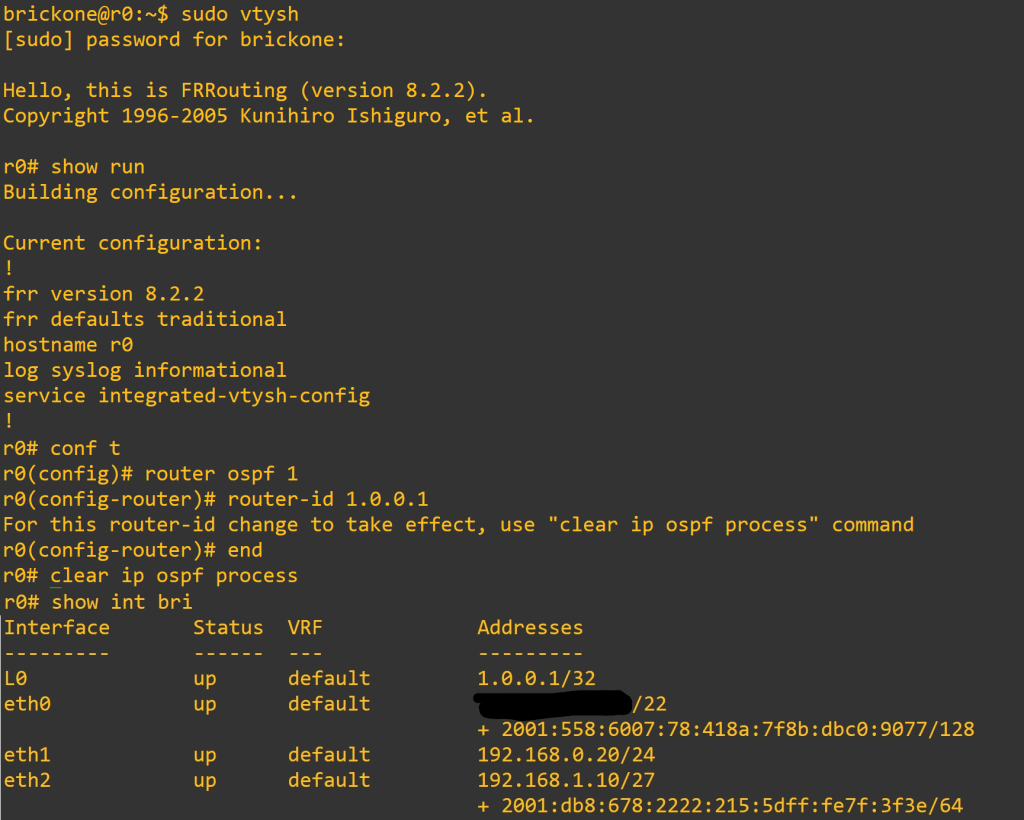Click the 'router ospf 1' command

tap(221, 473)
